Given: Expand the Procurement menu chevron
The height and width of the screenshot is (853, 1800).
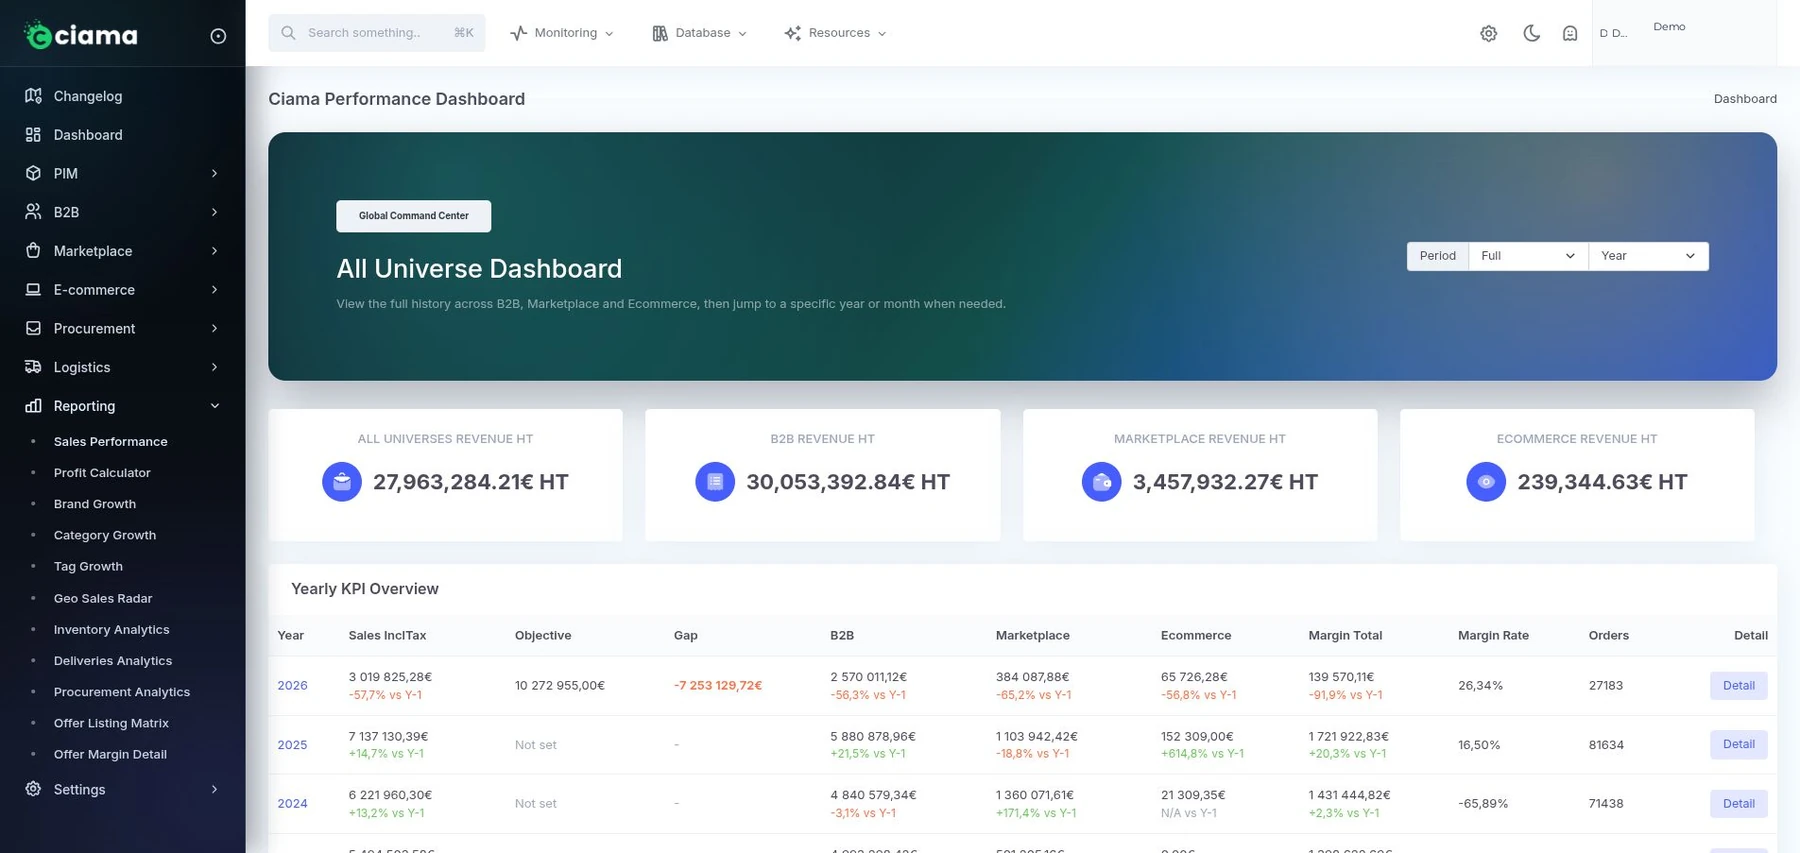Looking at the screenshot, I should click(214, 328).
